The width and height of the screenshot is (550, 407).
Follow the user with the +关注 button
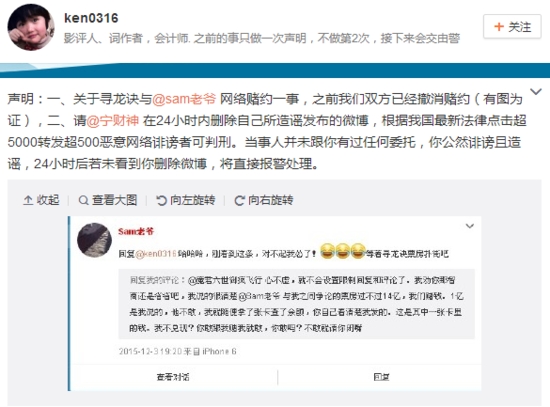512,26
